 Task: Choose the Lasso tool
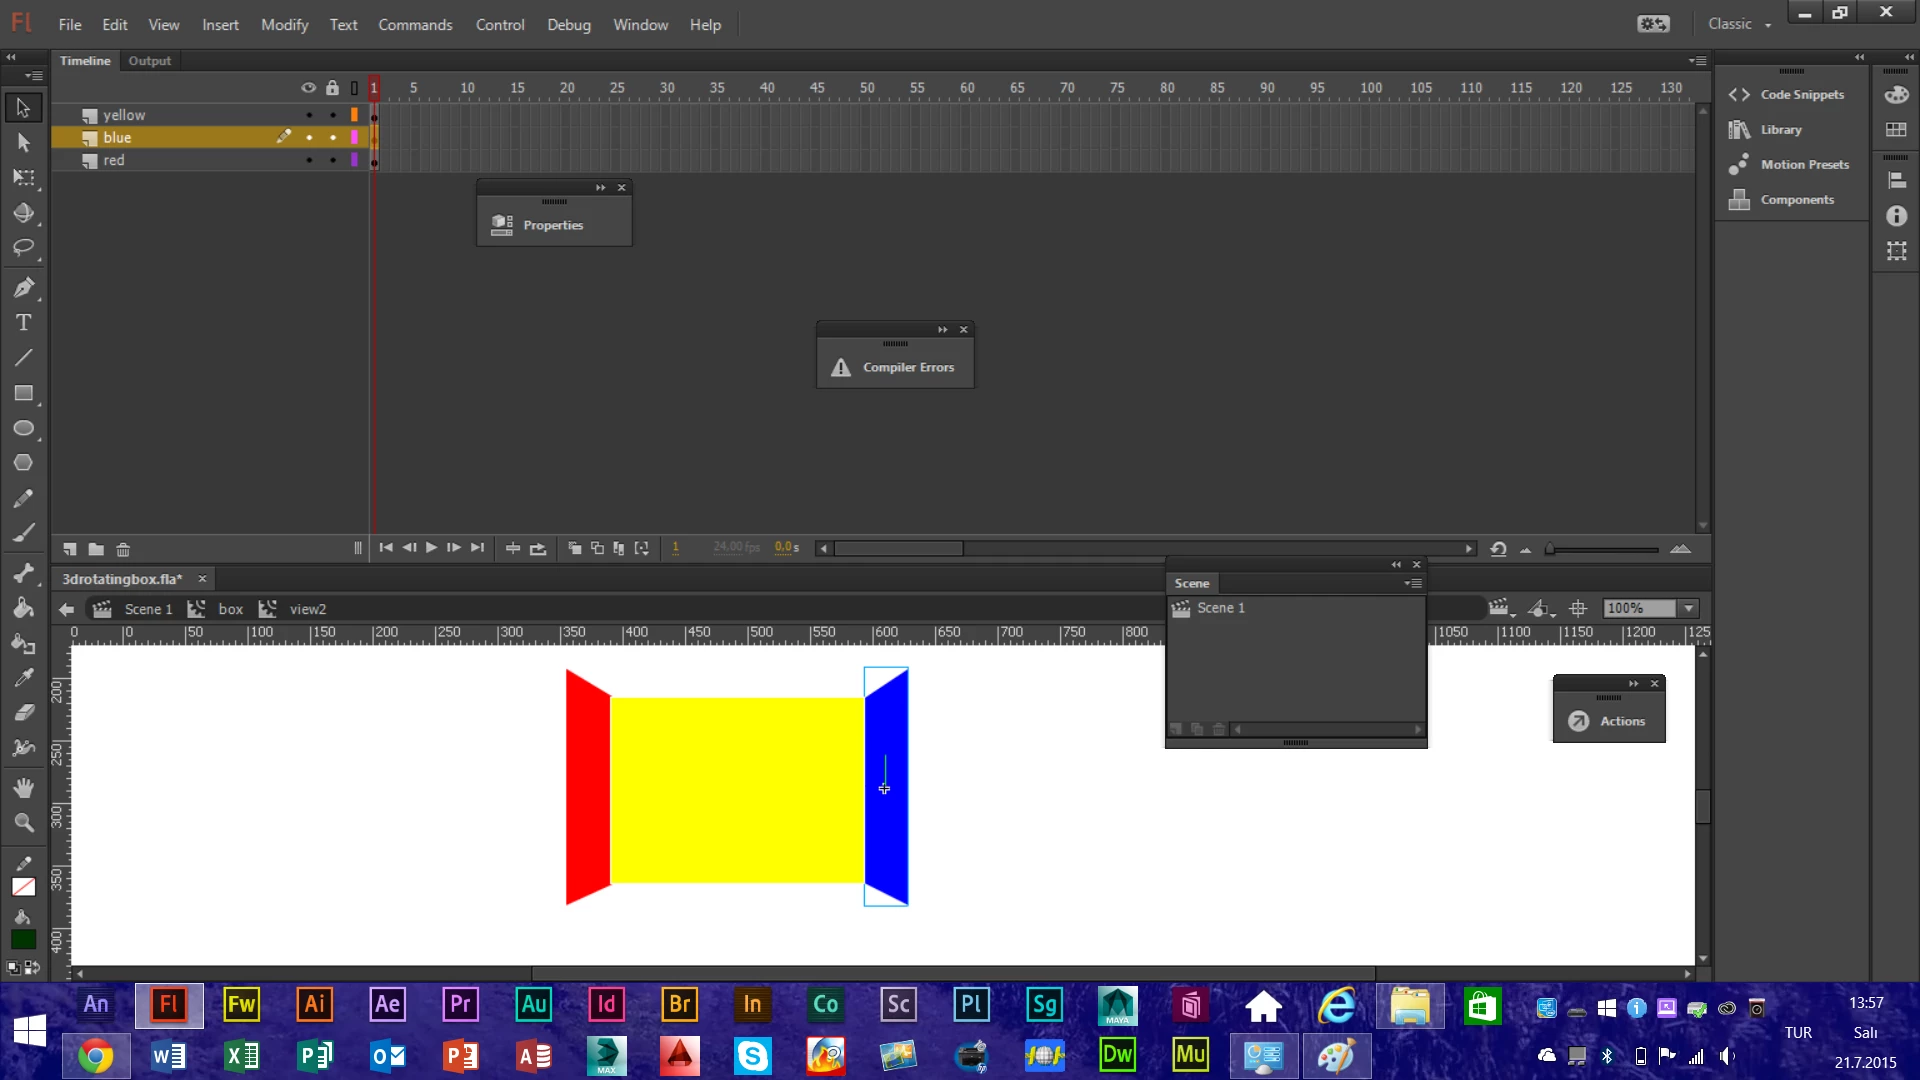(23, 247)
